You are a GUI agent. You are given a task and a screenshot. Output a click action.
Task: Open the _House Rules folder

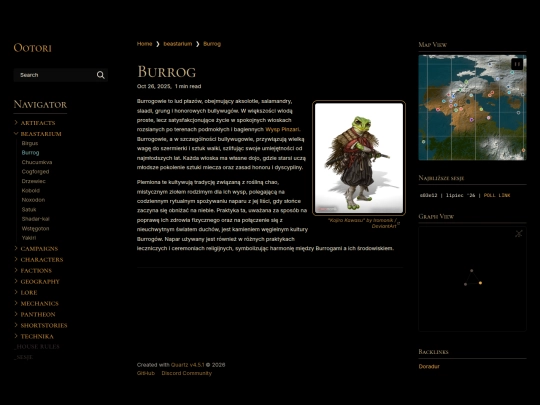point(37,347)
